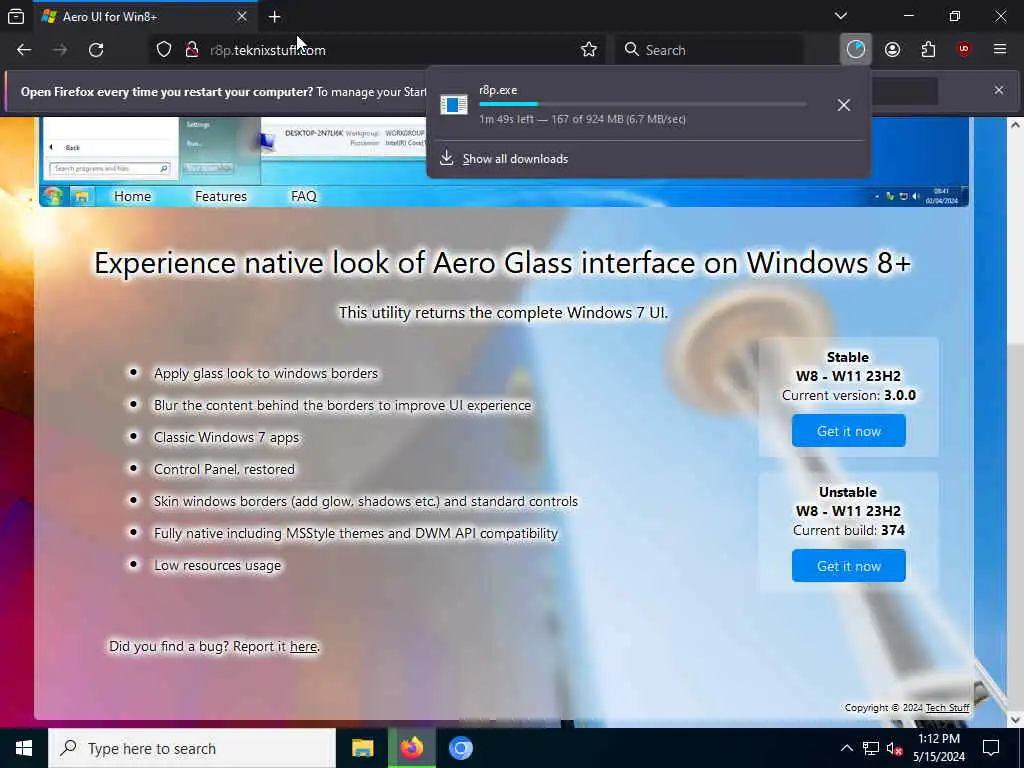The width and height of the screenshot is (1024, 768).
Task: Click the 'Low resources usage' bullet
Action: pyautogui.click(x=217, y=565)
